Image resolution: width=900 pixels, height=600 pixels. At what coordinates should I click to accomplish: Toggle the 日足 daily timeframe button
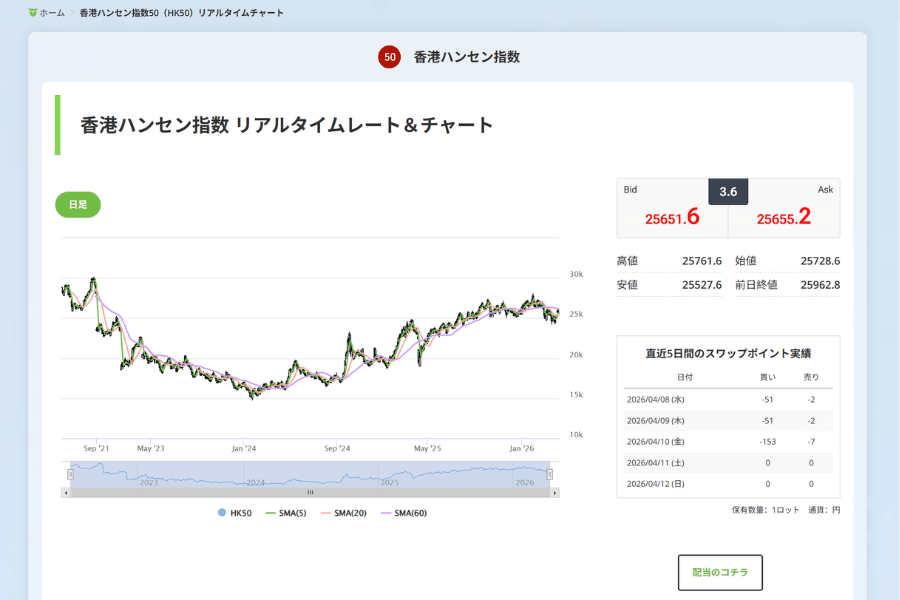click(77, 205)
